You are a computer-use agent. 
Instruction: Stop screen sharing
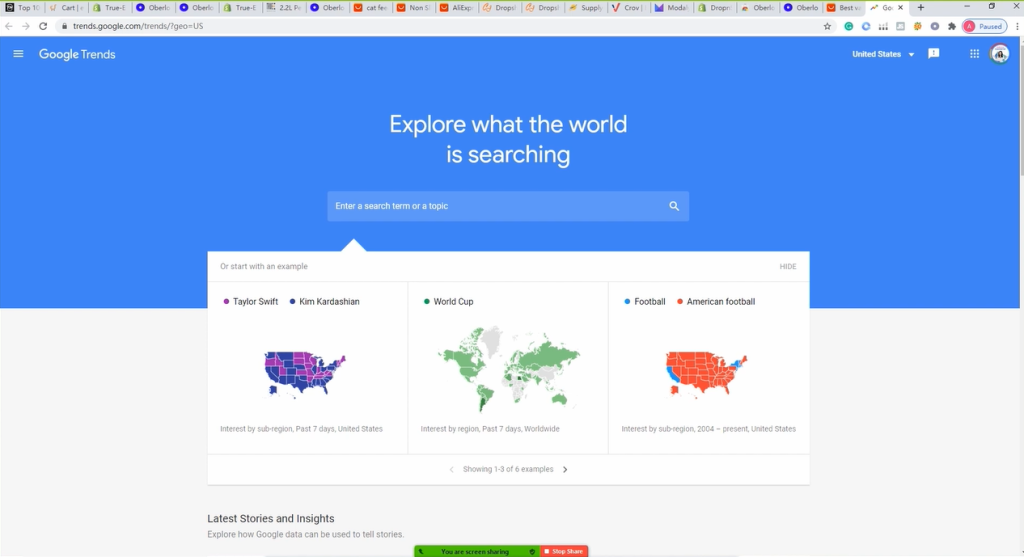pos(564,551)
